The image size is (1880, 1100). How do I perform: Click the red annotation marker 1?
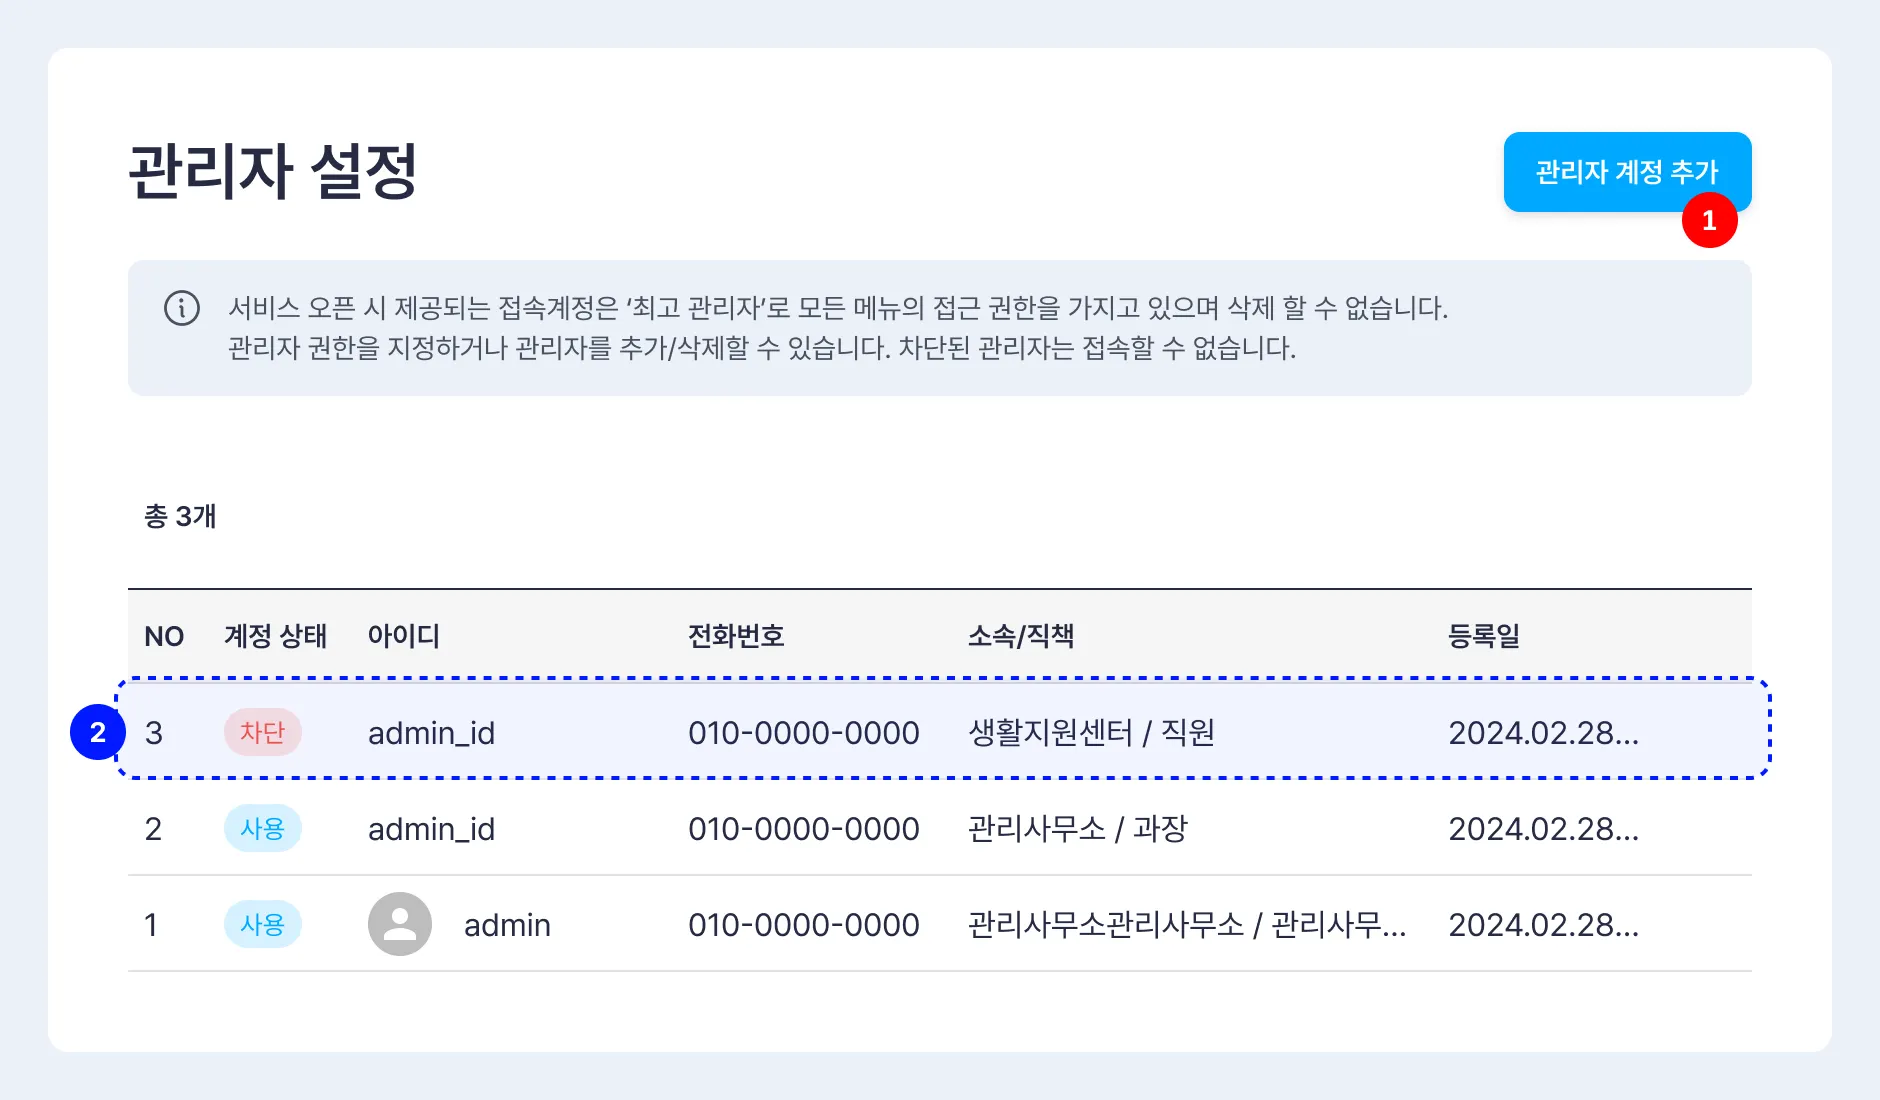(1709, 220)
